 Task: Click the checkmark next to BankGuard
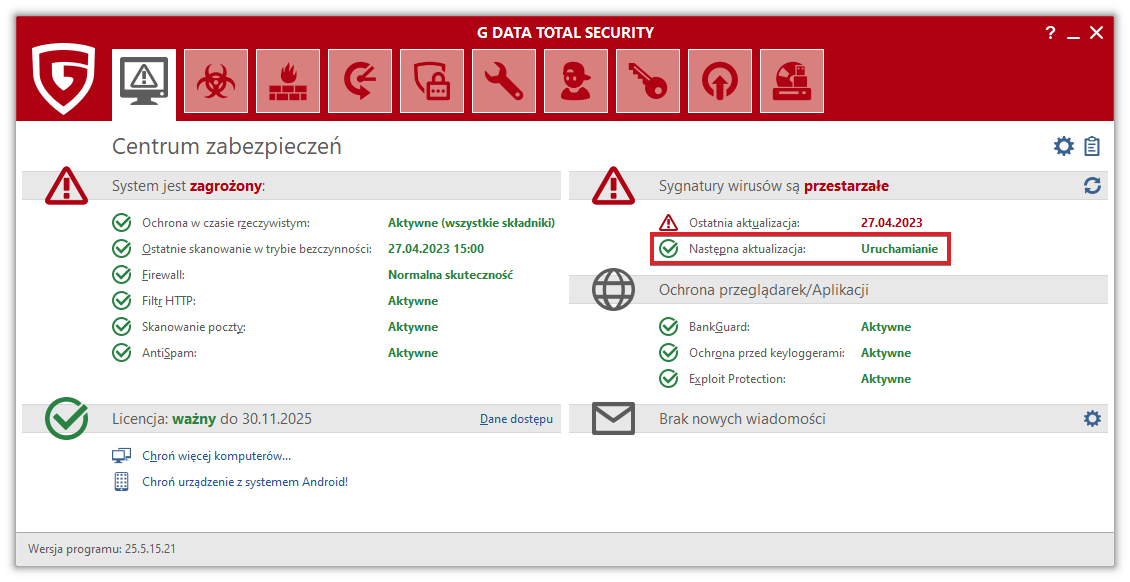point(669,326)
